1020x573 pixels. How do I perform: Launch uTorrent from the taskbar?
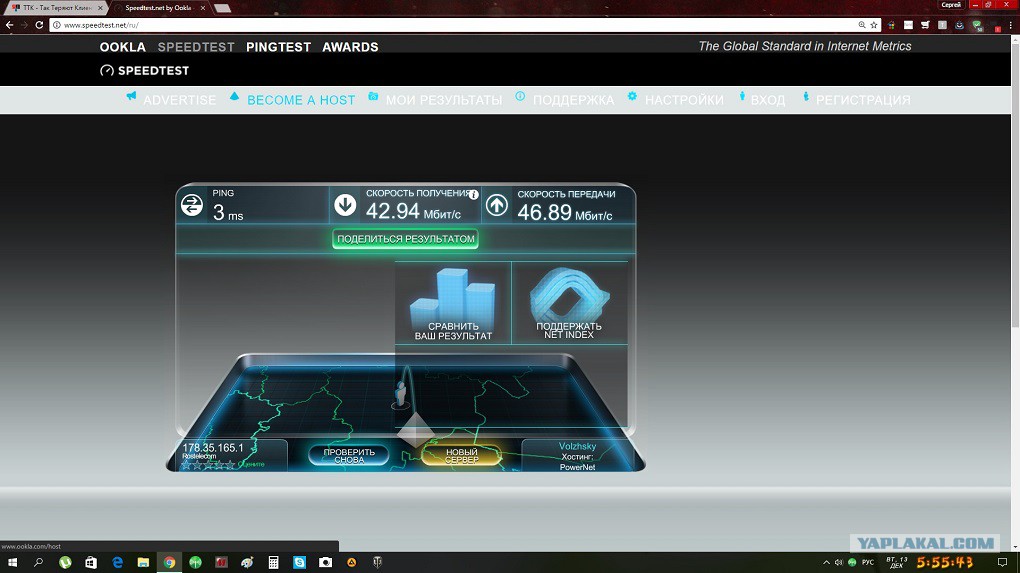pos(65,562)
